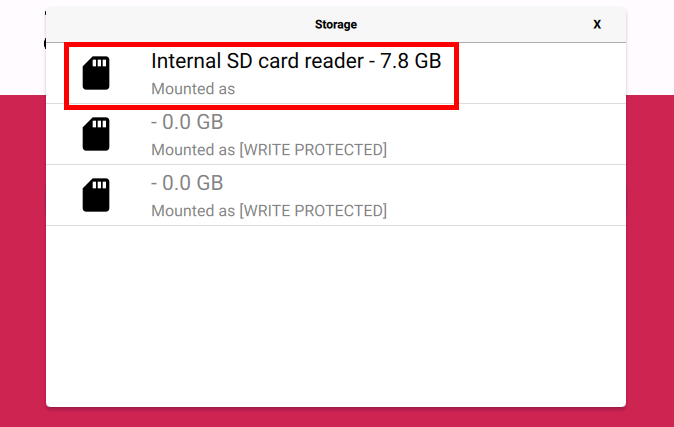This screenshot has height=427, width=674.
Task: Click "Mounted as" under Internal SD card reader
Action: click(193, 88)
